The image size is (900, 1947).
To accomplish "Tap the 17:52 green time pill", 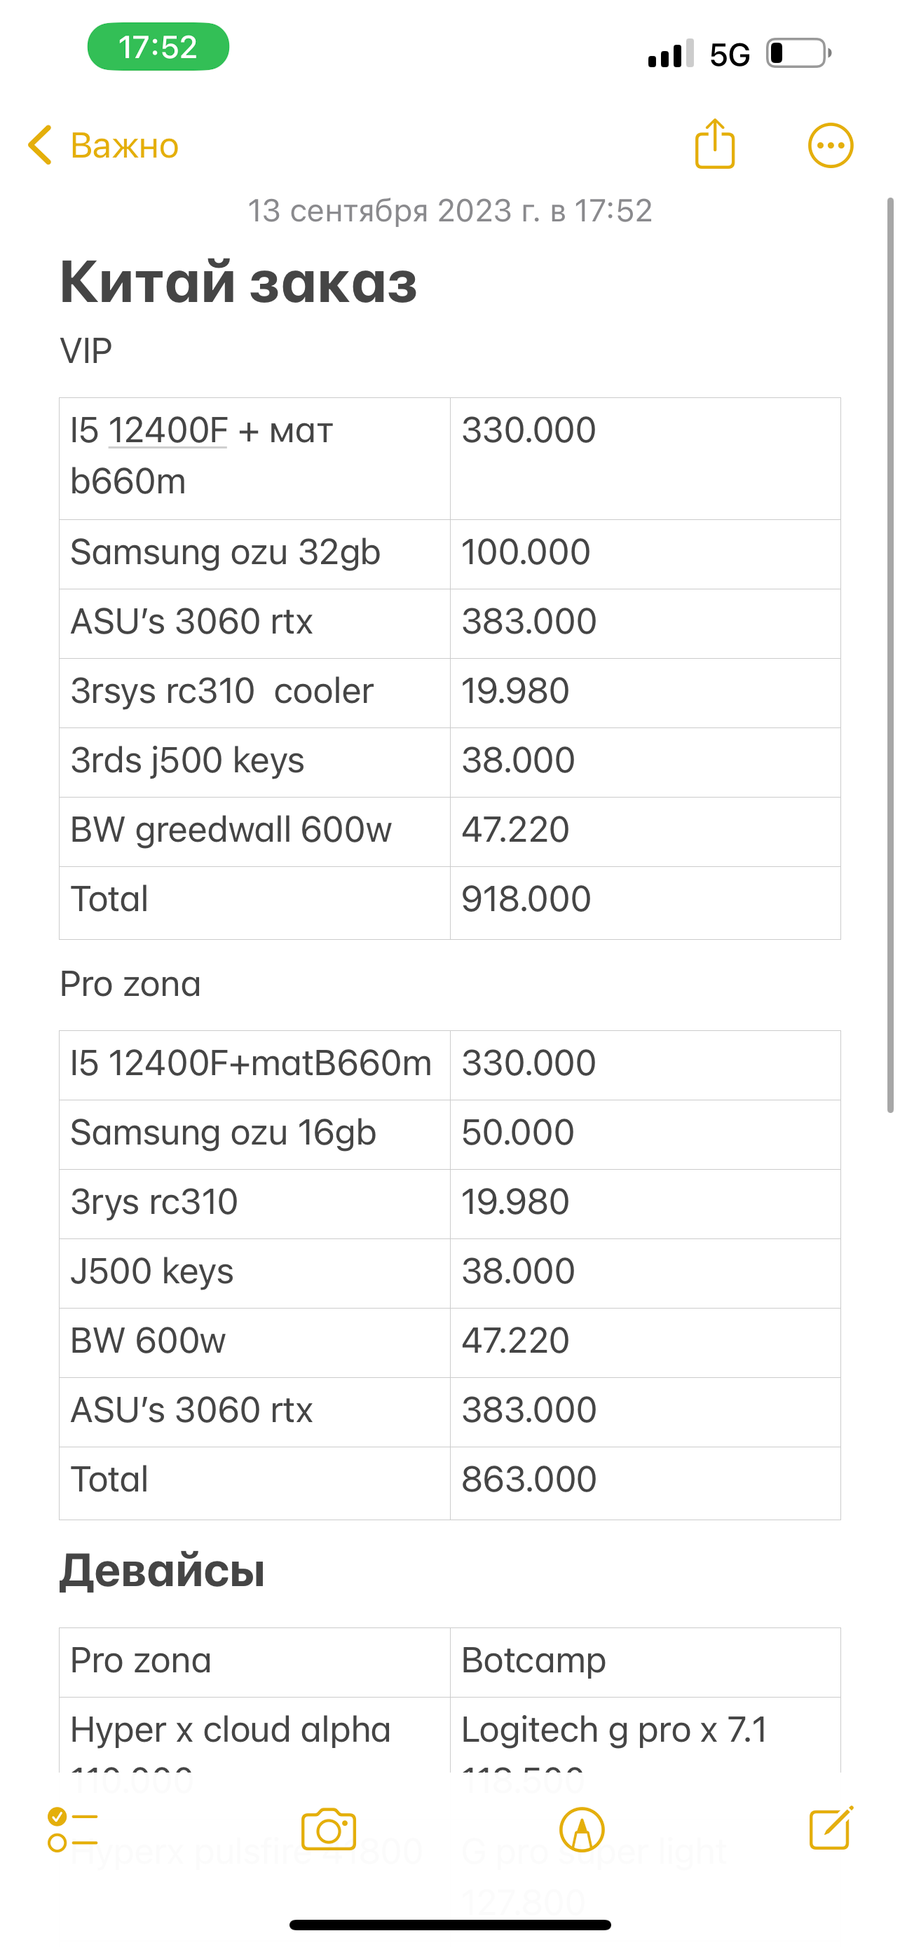I will 158,47.
